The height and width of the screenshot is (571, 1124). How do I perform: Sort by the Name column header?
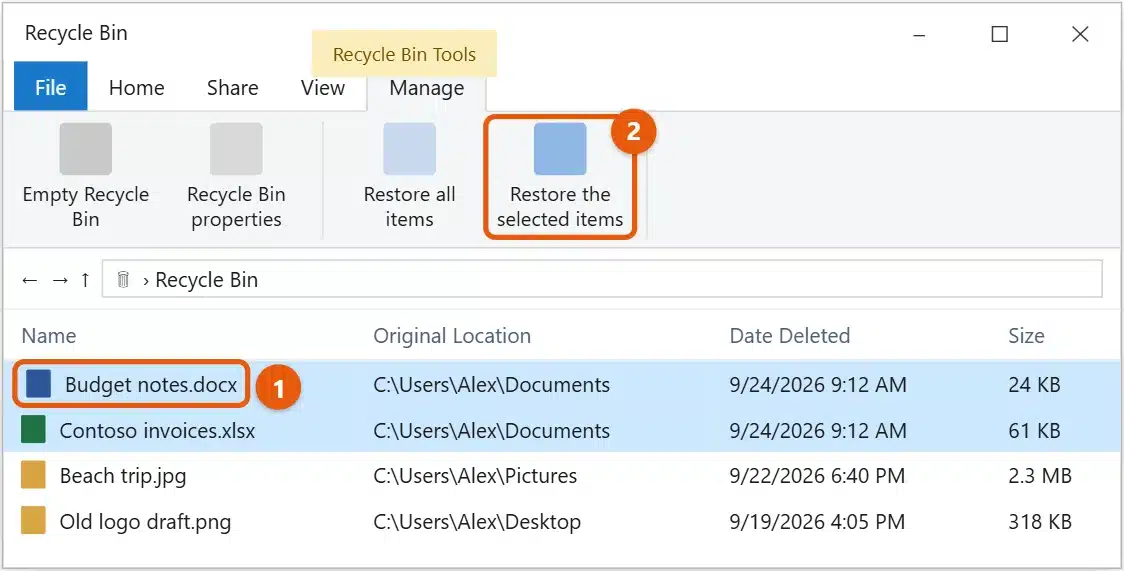pos(49,335)
